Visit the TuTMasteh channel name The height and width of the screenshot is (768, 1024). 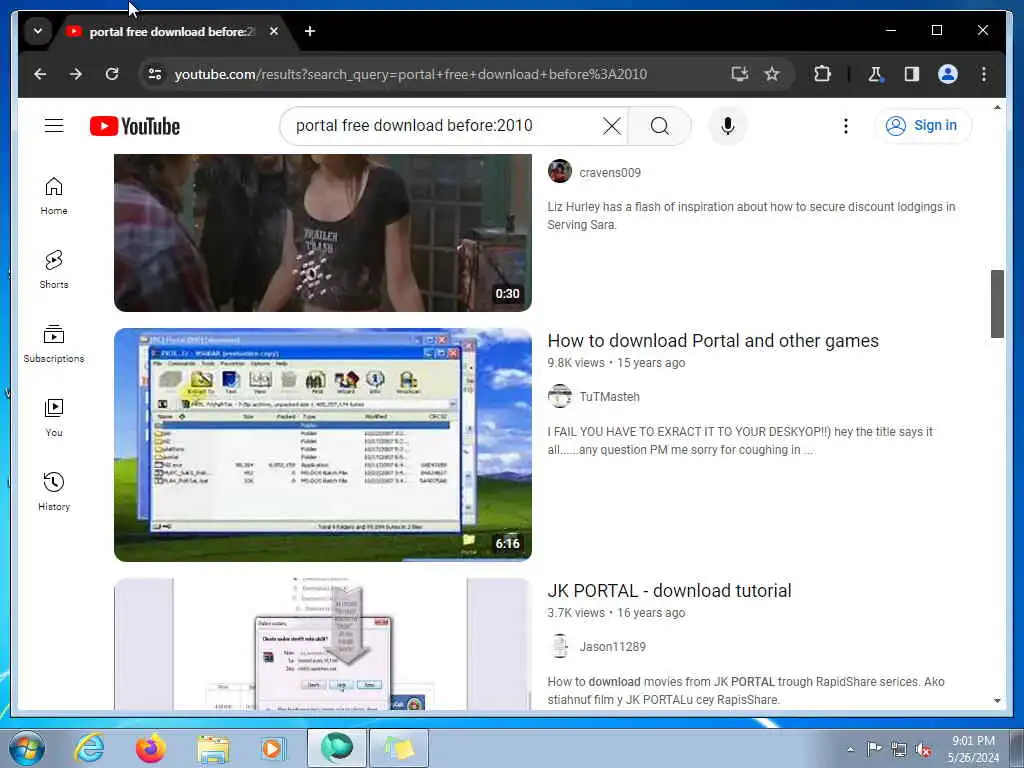[x=609, y=396]
